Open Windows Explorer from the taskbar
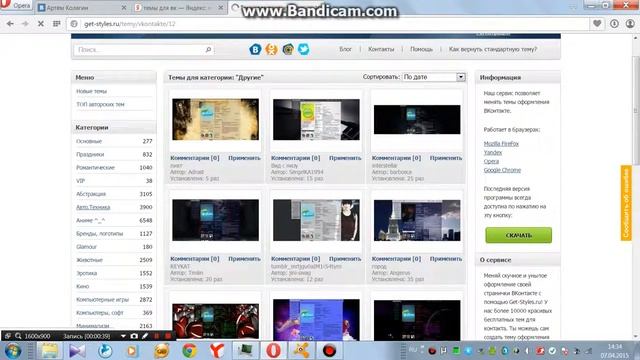 click(x=49, y=351)
